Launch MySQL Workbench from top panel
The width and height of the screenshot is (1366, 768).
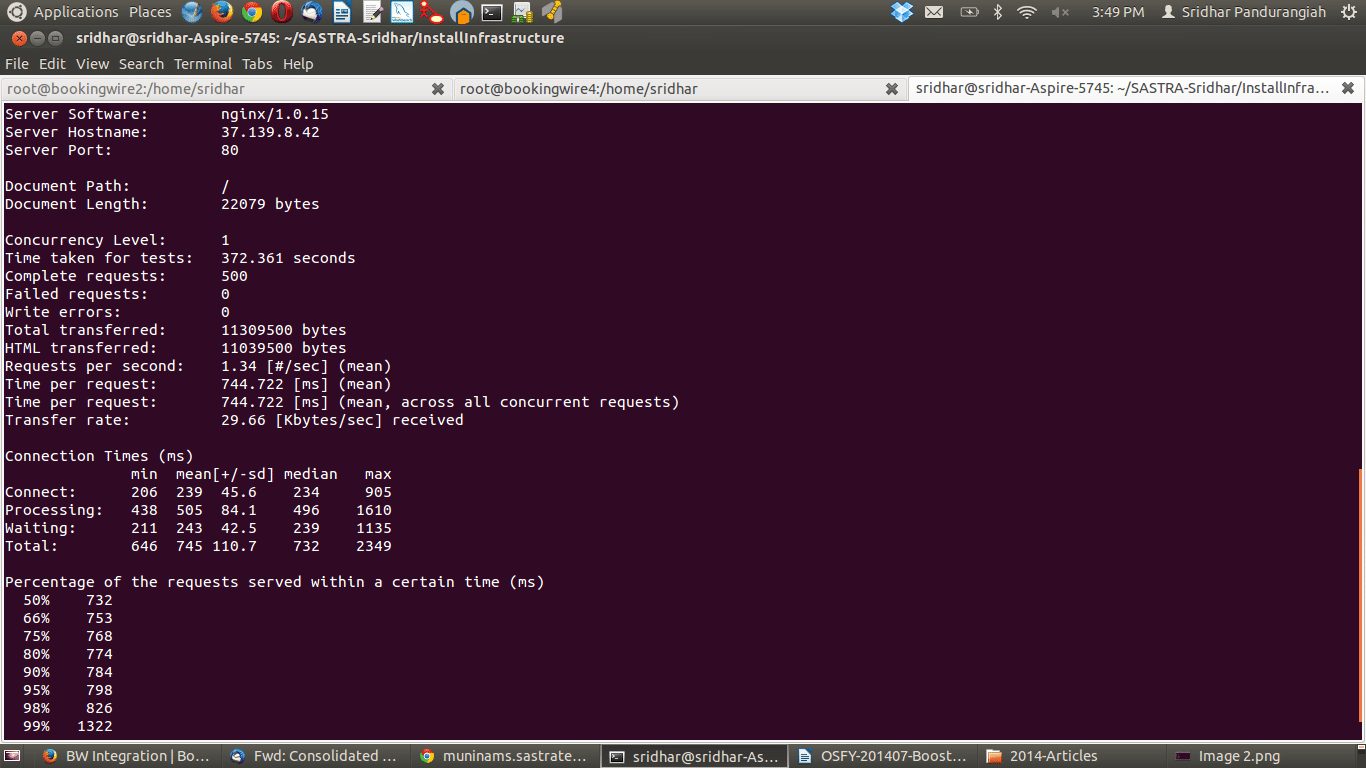click(x=402, y=12)
